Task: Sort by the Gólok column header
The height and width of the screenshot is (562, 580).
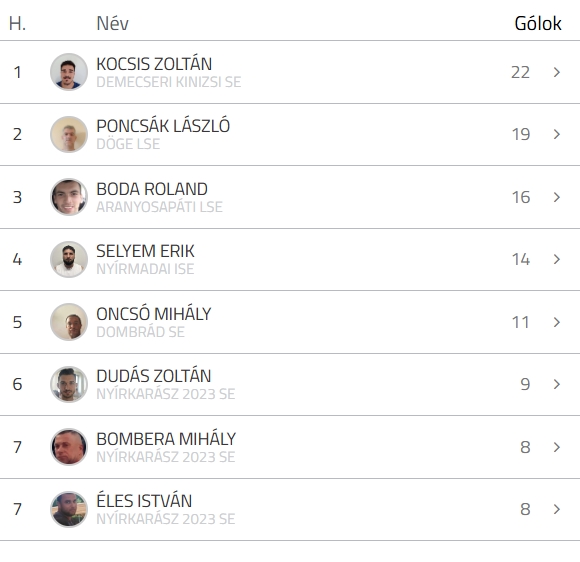Action: coord(538,23)
